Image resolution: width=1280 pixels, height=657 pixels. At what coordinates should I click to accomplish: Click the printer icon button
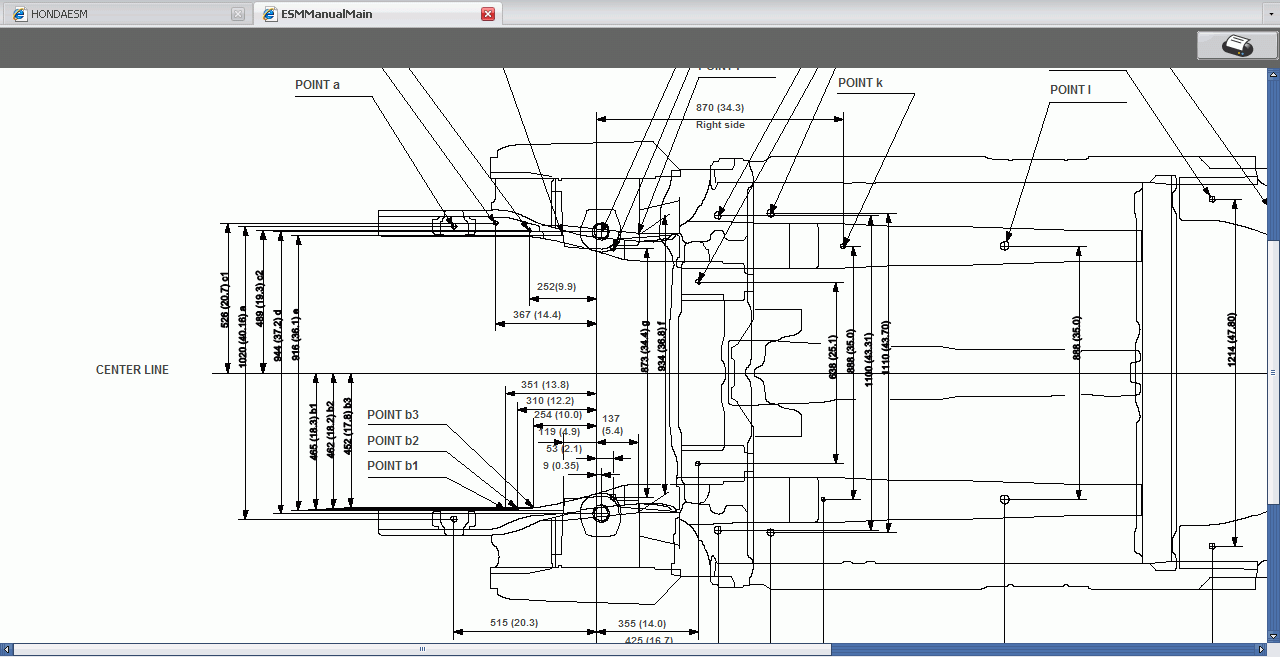[x=1237, y=46]
